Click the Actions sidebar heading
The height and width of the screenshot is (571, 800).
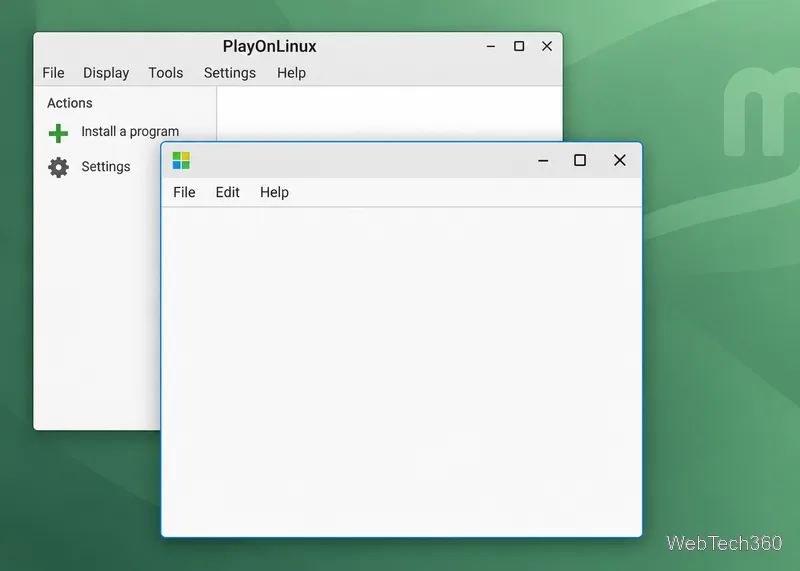[x=70, y=103]
